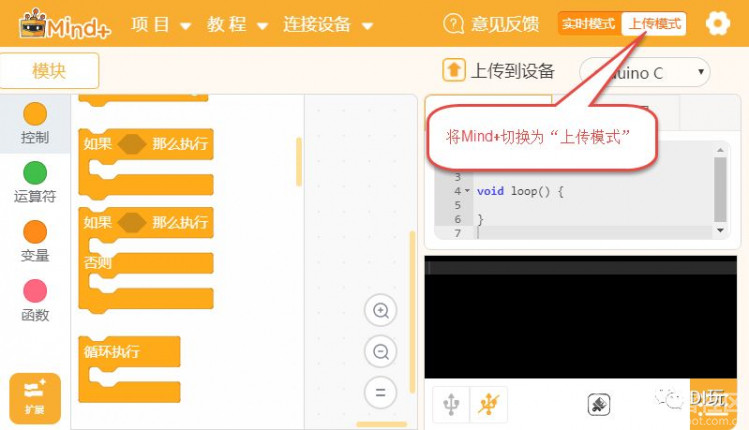The height and width of the screenshot is (430, 749).
Task: Click the void loop() code line
Action: 520,191
